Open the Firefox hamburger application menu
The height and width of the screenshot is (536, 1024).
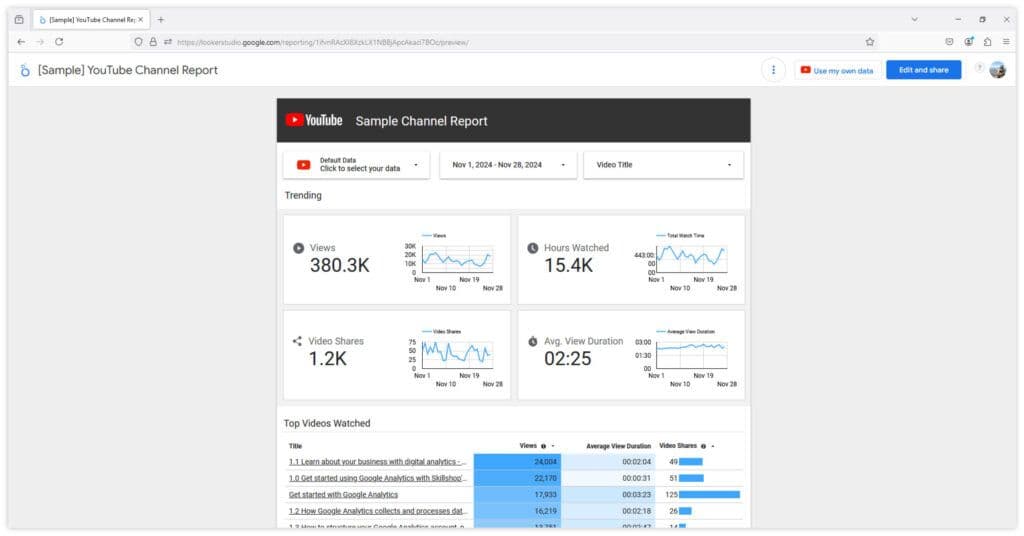click(1006, 42)
